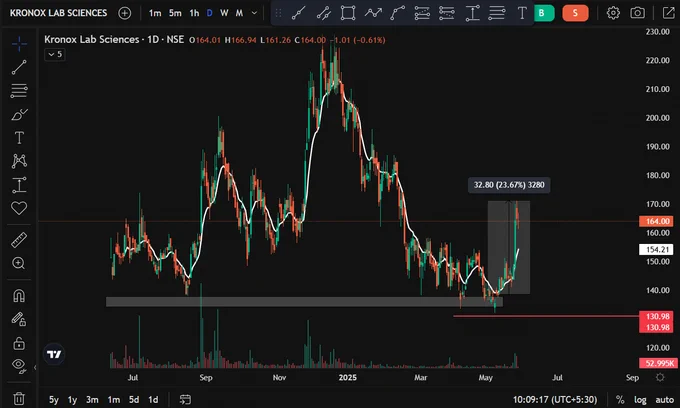Select the sidebar price range measurement tool
This screenshot has width=680, height=408.
19,185
